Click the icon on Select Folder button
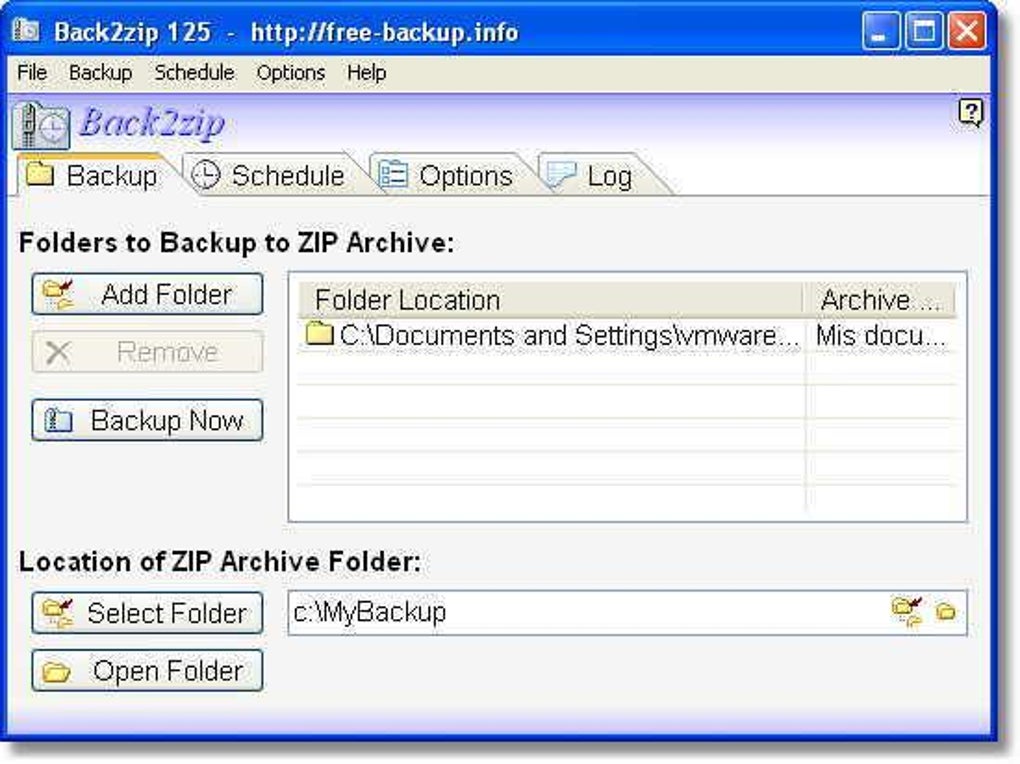 [x=57, y=613]
